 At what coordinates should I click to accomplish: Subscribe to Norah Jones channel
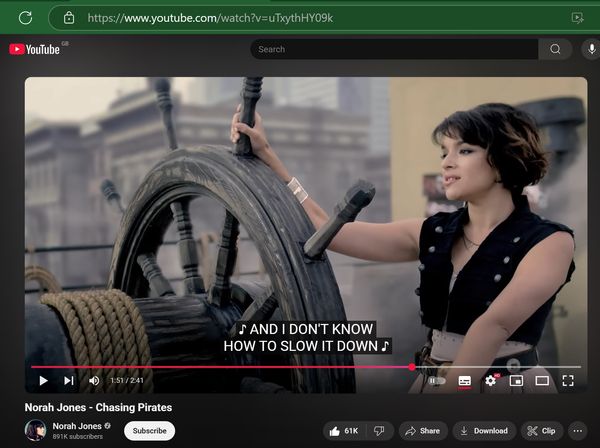[x=150, y=431]
